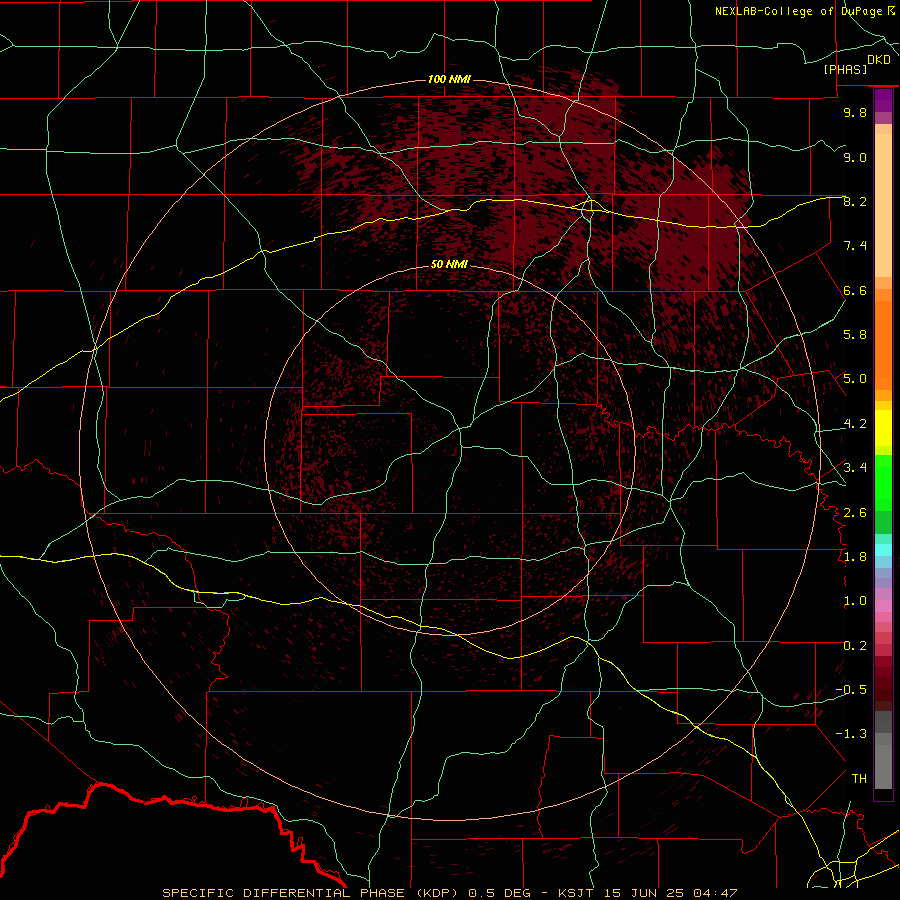Click the bright green color bar segment
Screen dimensions: 900x900
coord(883,483)
